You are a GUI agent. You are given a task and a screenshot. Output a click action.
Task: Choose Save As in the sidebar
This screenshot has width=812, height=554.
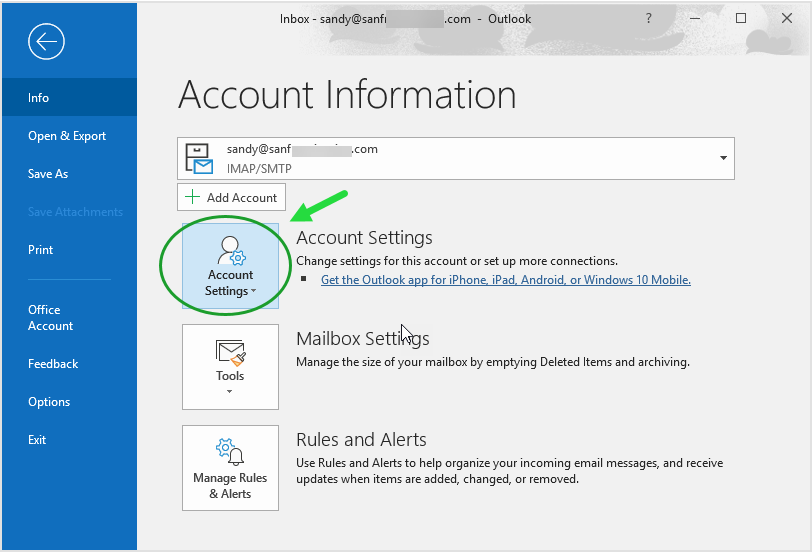(x=48, y=174)
